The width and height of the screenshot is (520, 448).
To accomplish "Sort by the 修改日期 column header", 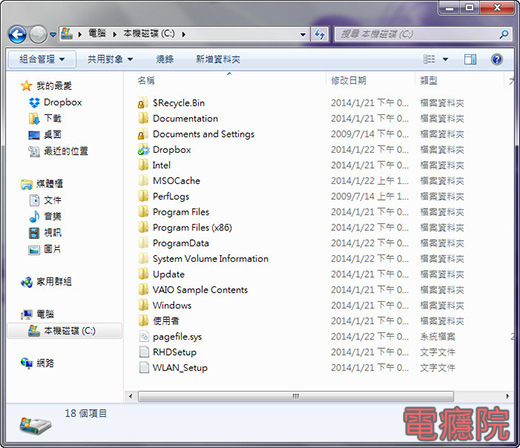I will point(349,80).
